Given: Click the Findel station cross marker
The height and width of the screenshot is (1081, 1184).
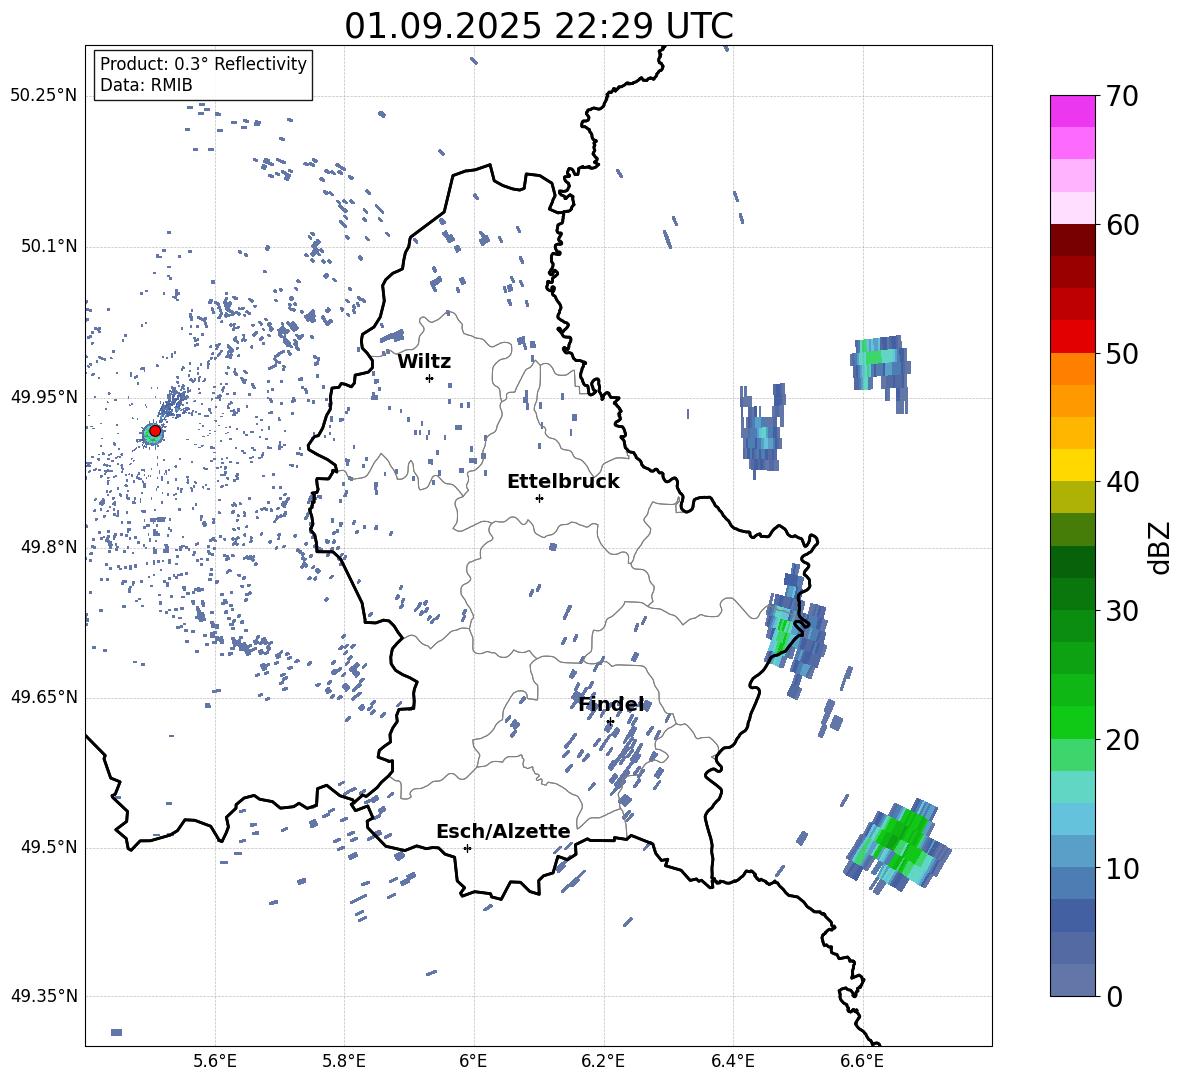Looking at the screenshot, I should click(610, 722).
